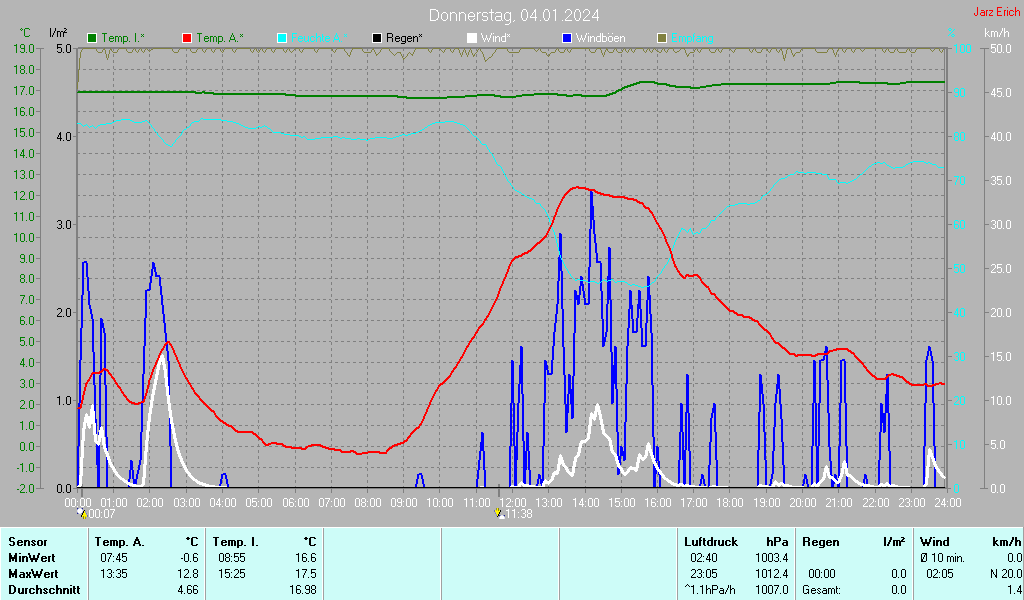
Task: Click the 'Regen' column header in the table
Action: point(820,542)
